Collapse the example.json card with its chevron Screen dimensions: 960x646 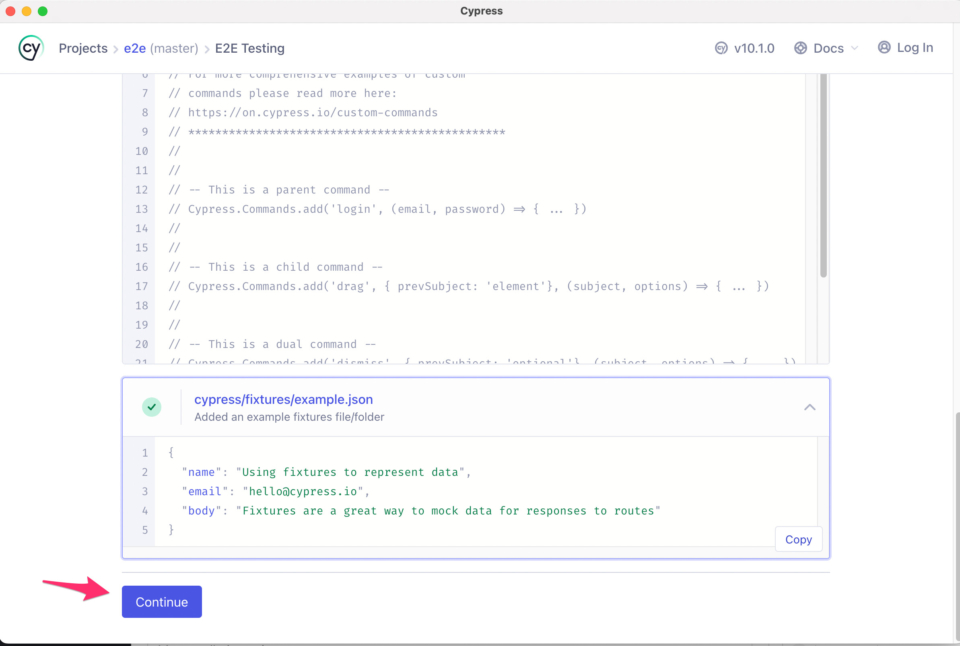click(x=810, y=407)
